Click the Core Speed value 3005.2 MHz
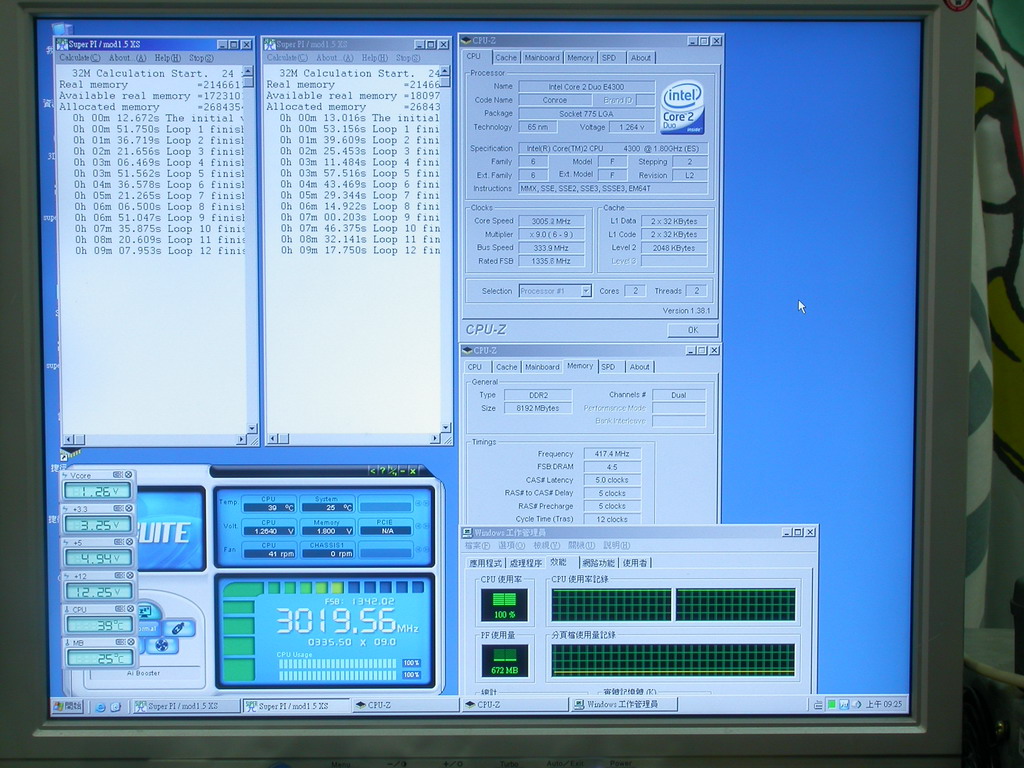This screenshot has width=1024, height=768. 551,221
